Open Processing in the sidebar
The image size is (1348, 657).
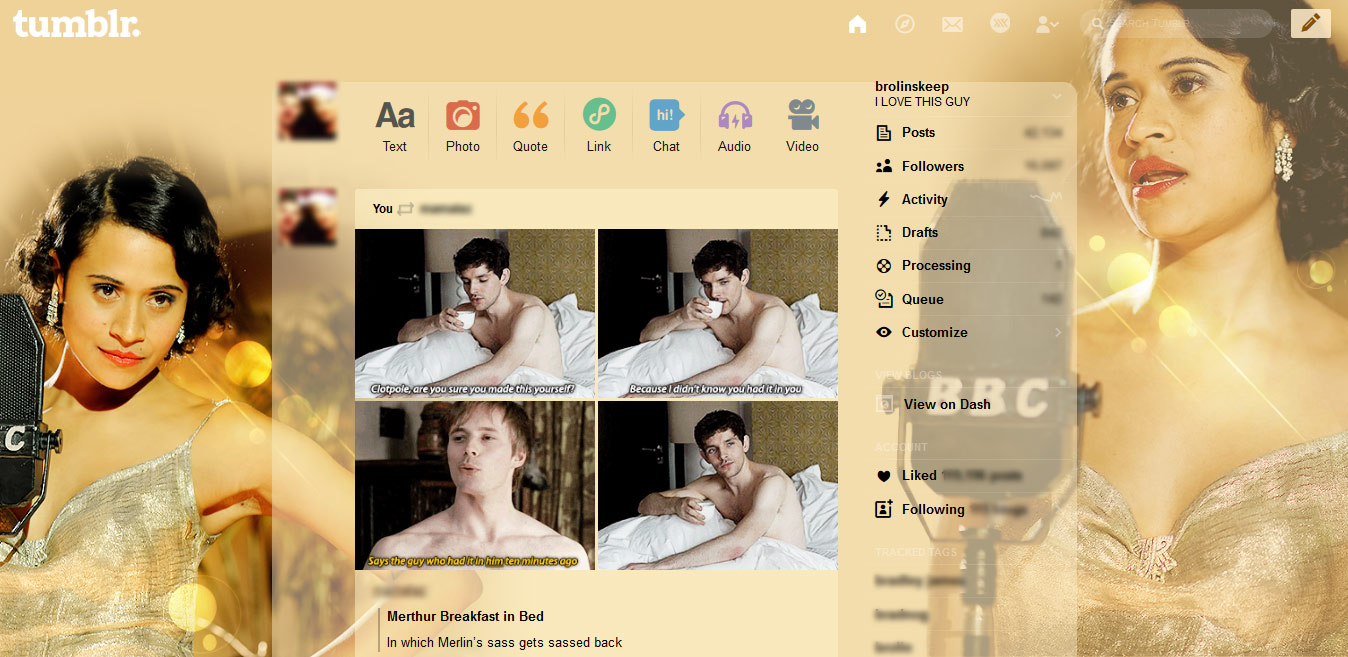[969, 265]
